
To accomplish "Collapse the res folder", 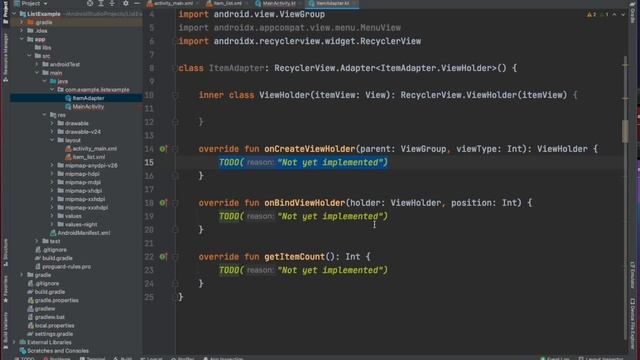I will click(x=44, y=115).
